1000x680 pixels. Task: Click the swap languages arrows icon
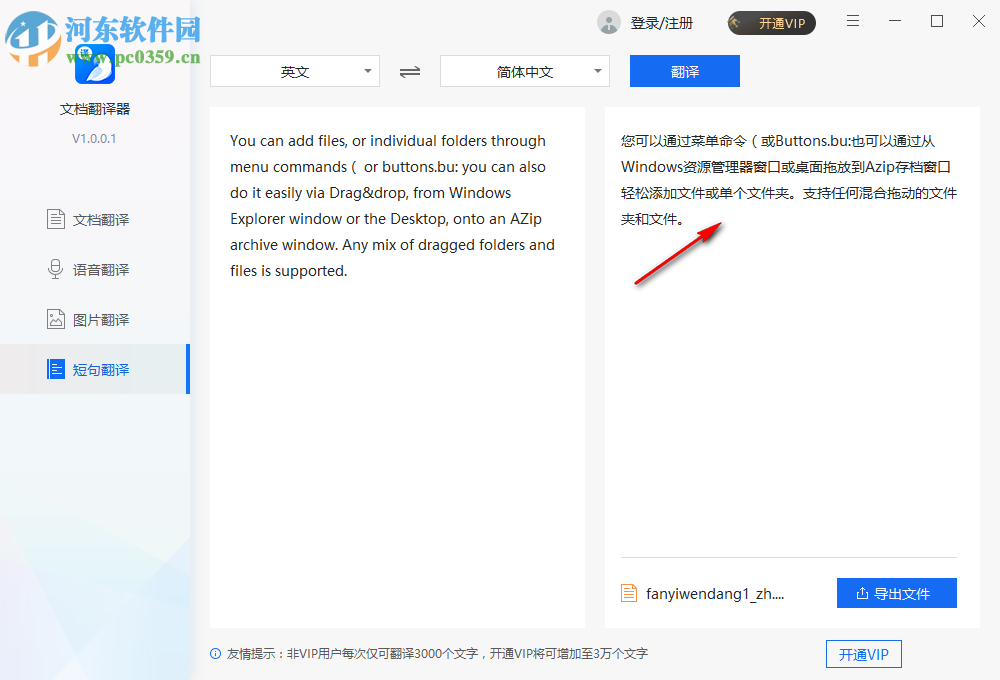409,71
